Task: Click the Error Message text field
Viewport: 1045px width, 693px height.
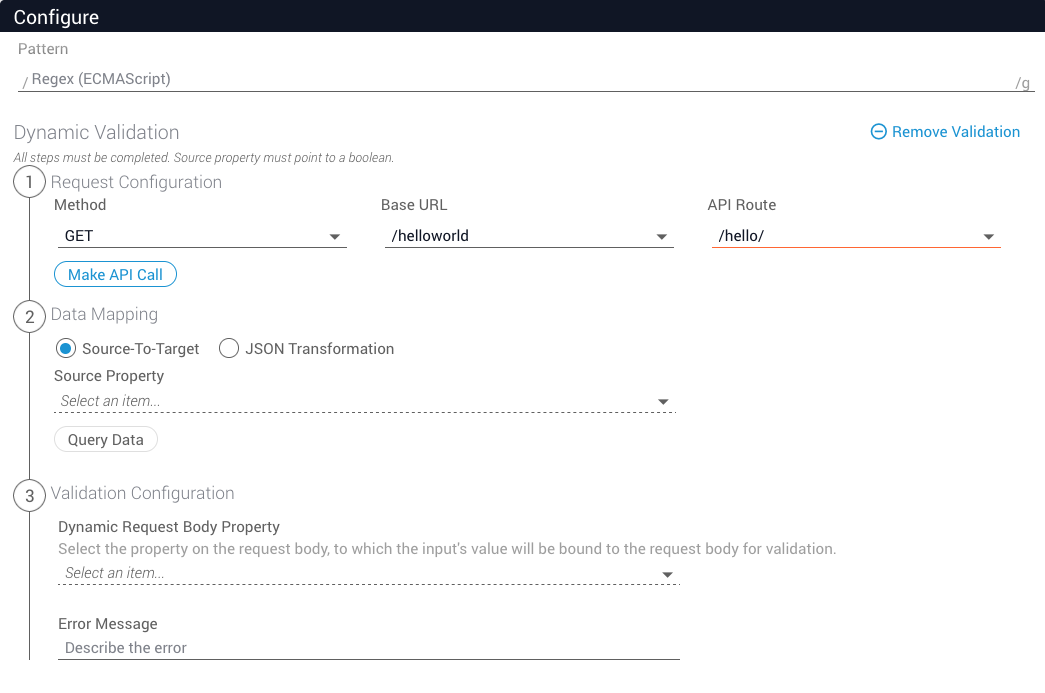Action: (368, 648)
